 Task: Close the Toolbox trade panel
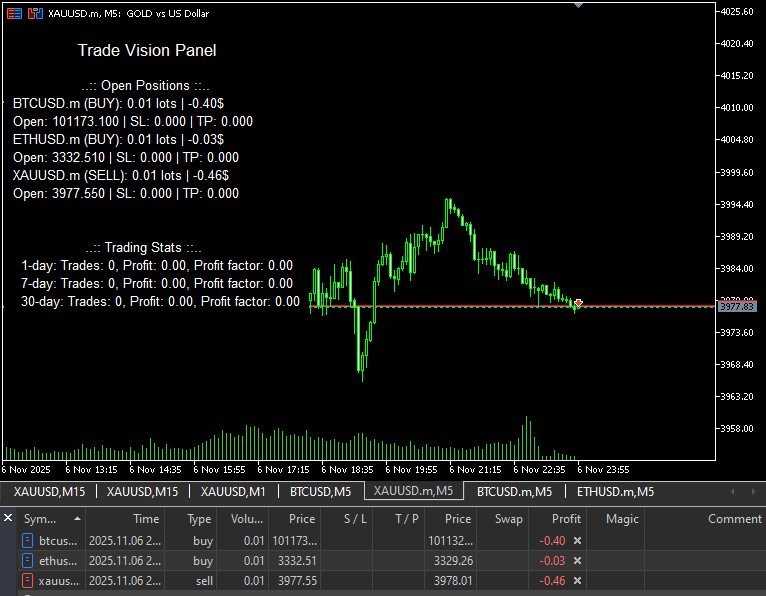[x=8, y=517]
